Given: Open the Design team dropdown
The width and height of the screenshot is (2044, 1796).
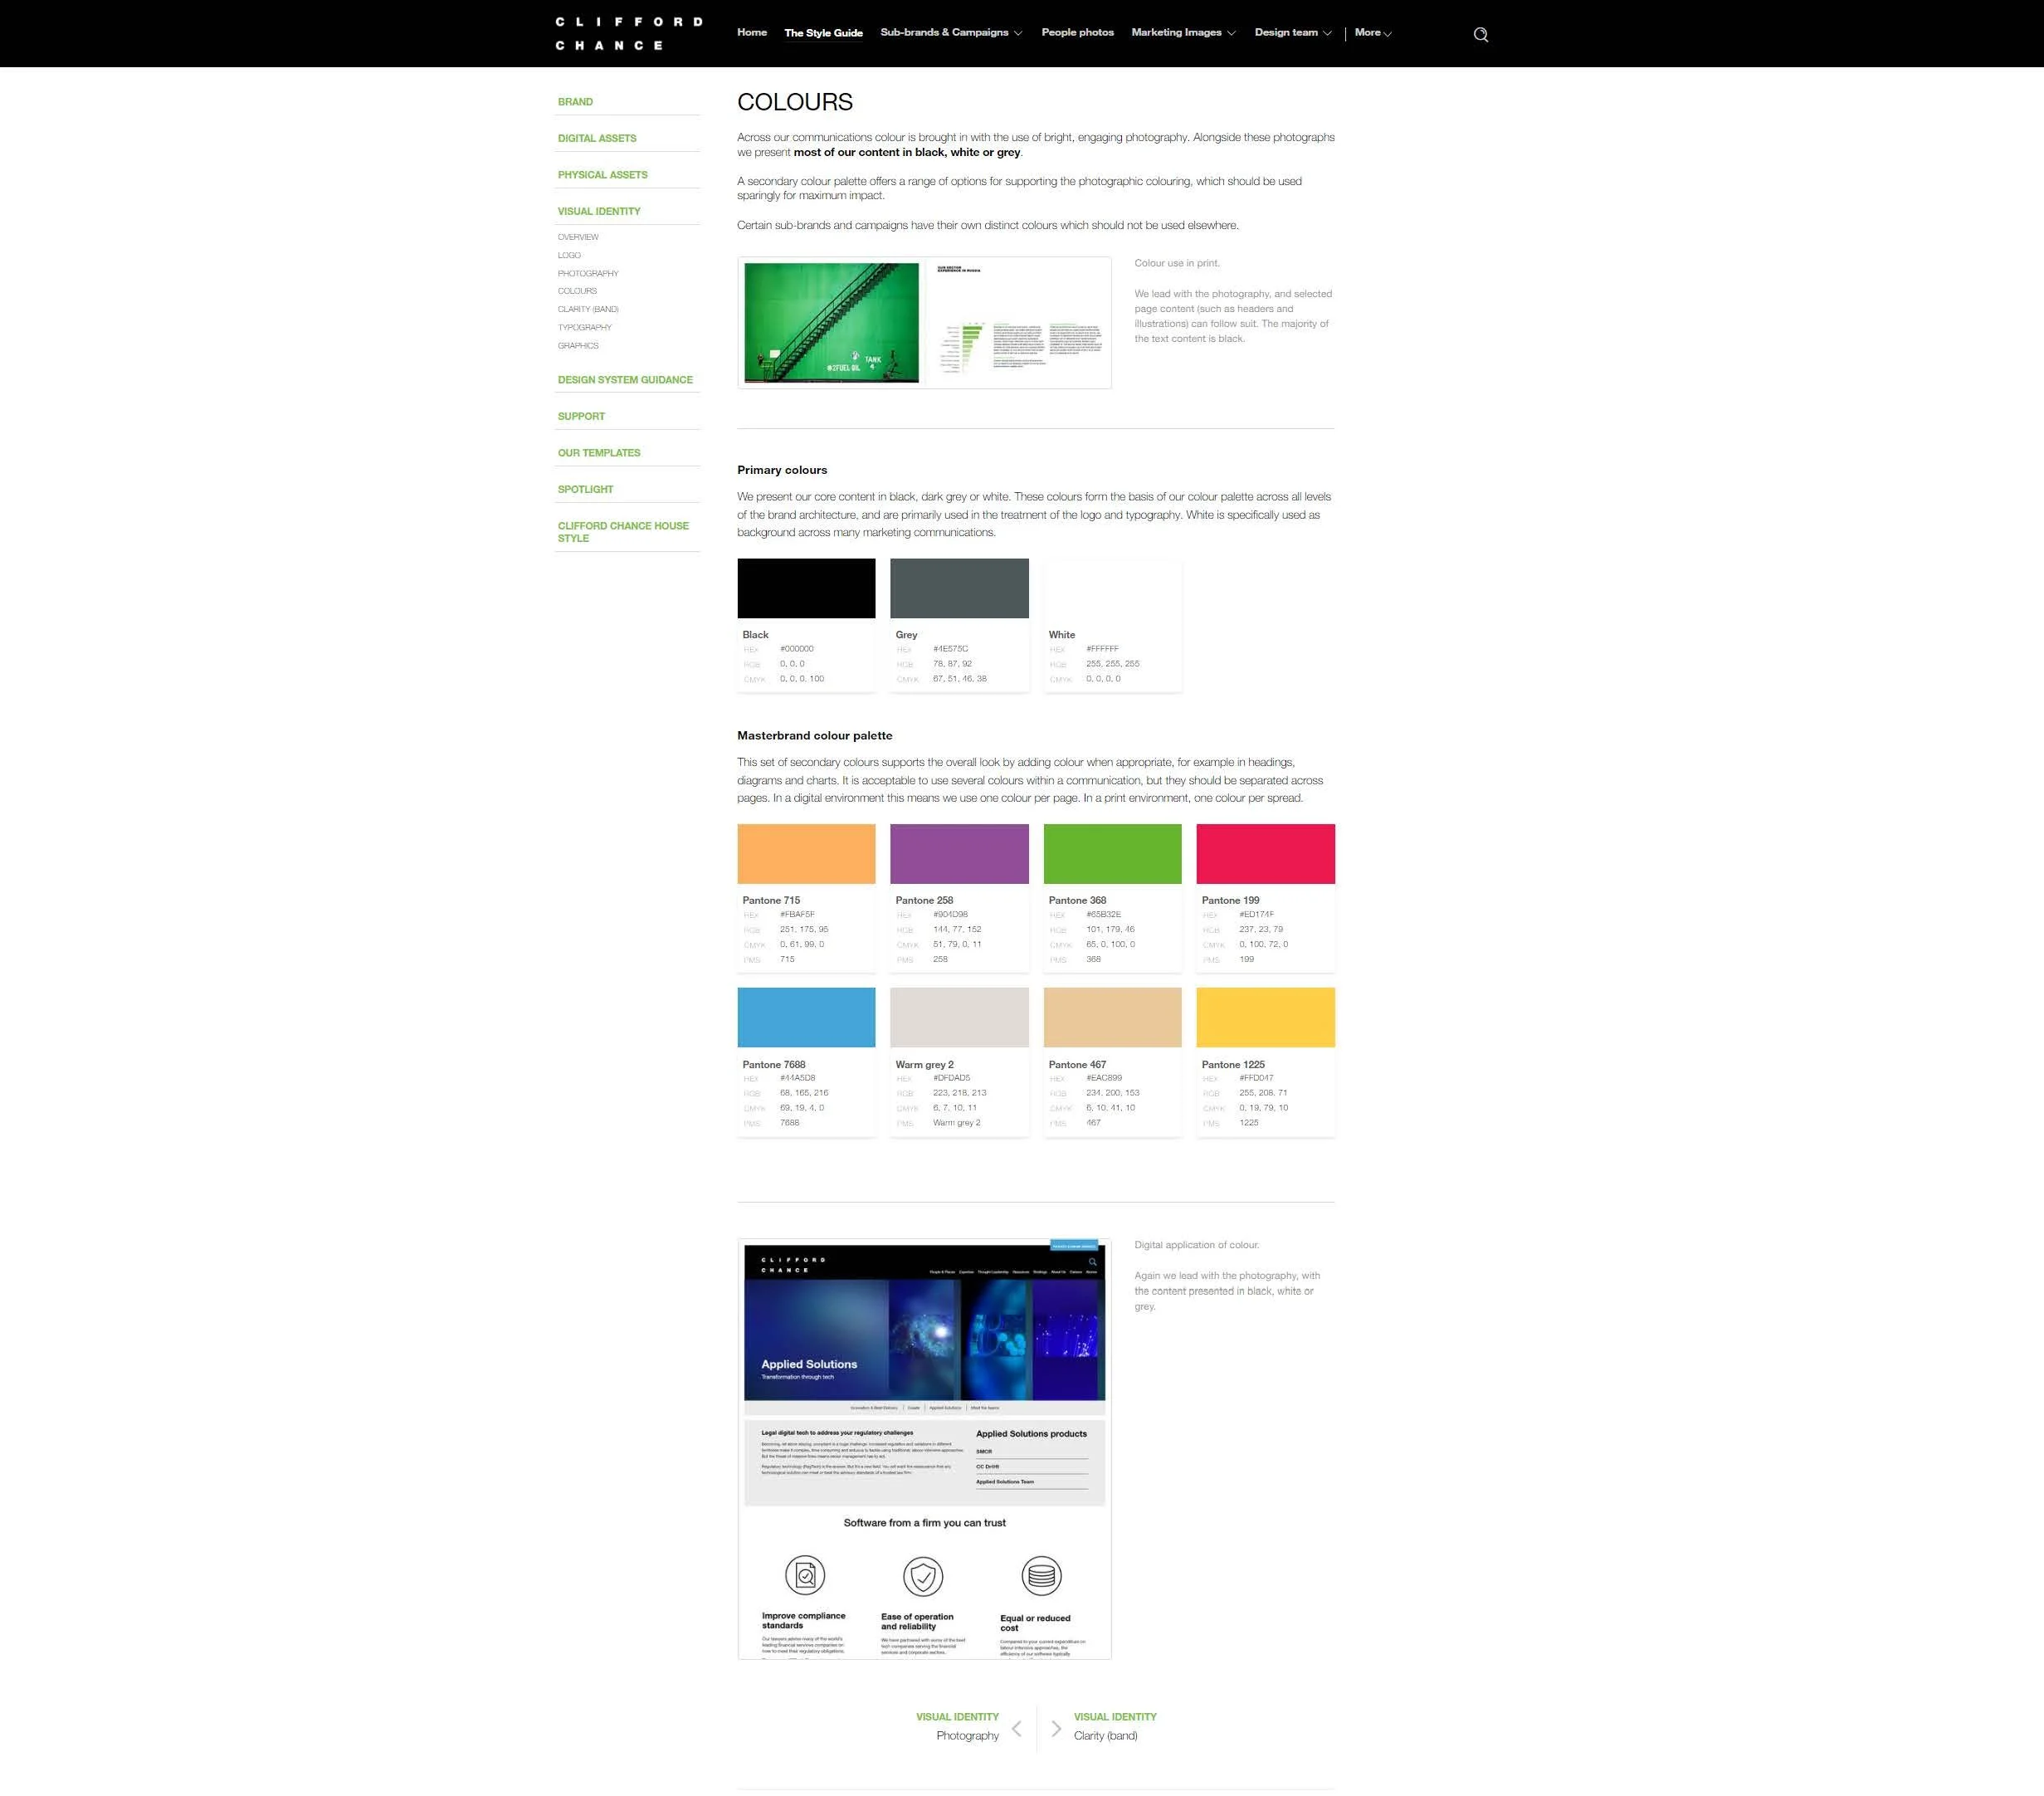Looking at the screenshot, I should 1293,32.
